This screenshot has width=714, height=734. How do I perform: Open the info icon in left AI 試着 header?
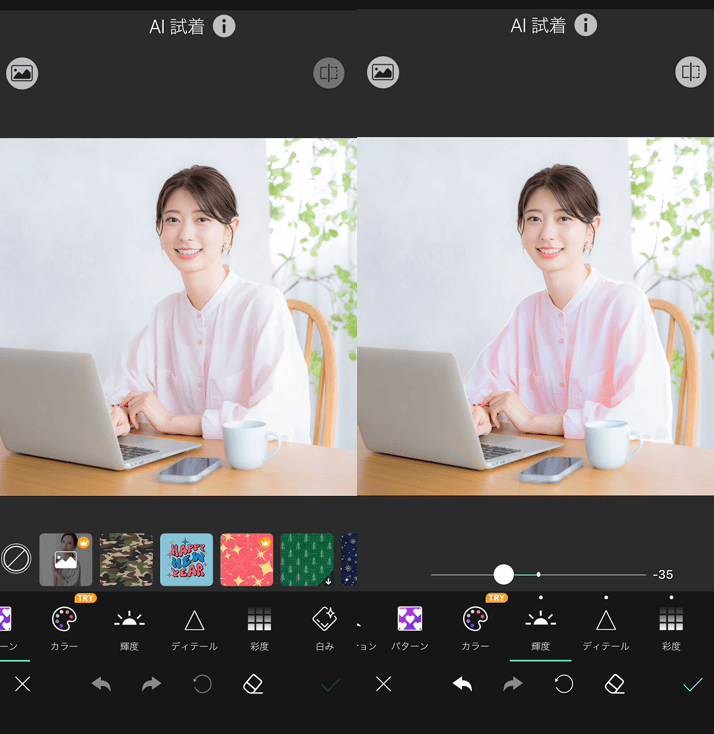point(224,26)
